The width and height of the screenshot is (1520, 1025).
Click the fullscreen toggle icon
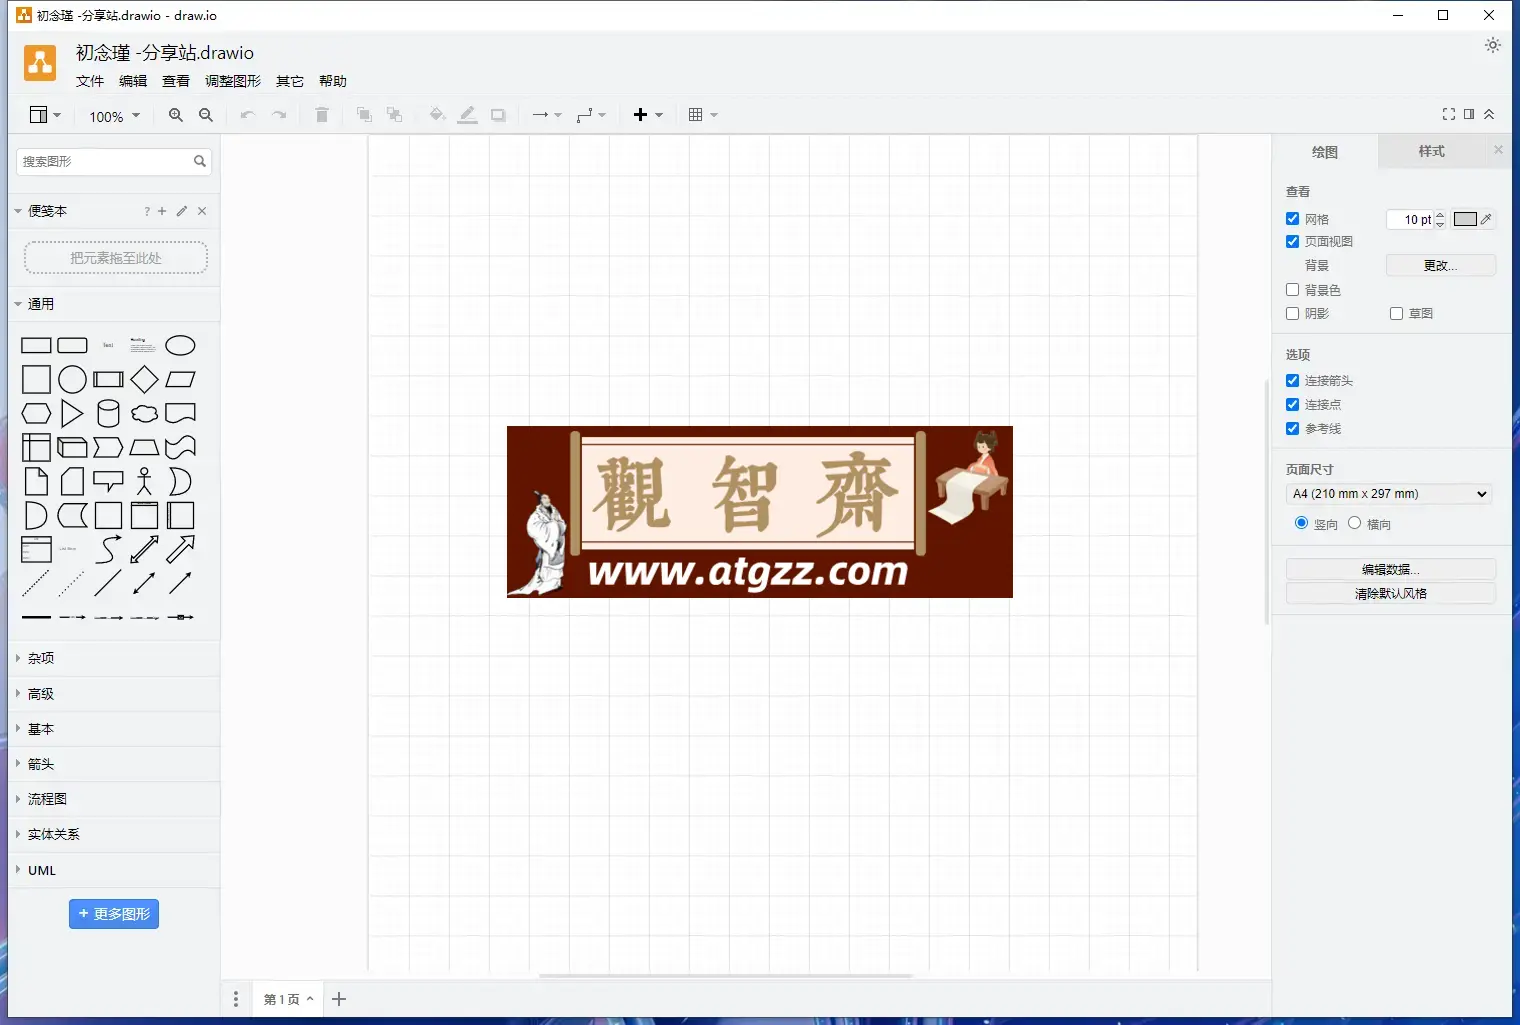(x=1449, y=114)
